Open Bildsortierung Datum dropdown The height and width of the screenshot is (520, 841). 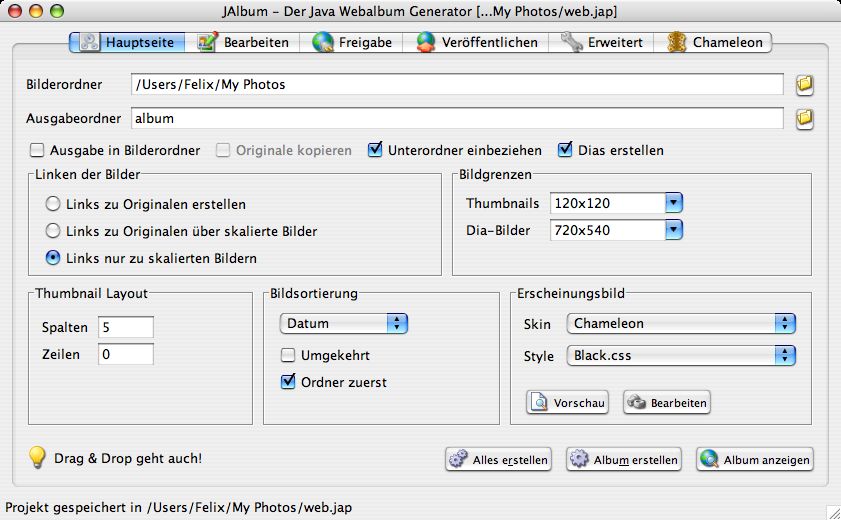pyautogui.click(x=343, y=323)
